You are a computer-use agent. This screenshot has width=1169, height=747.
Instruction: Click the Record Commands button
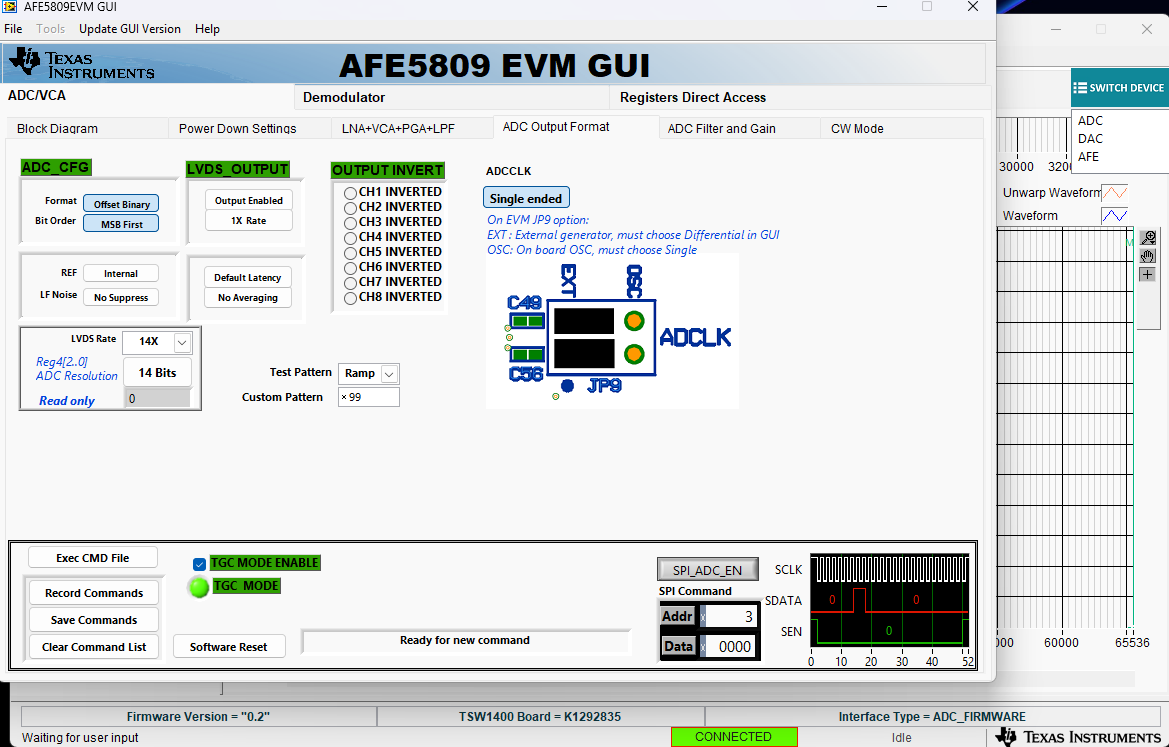pos(94,593)
